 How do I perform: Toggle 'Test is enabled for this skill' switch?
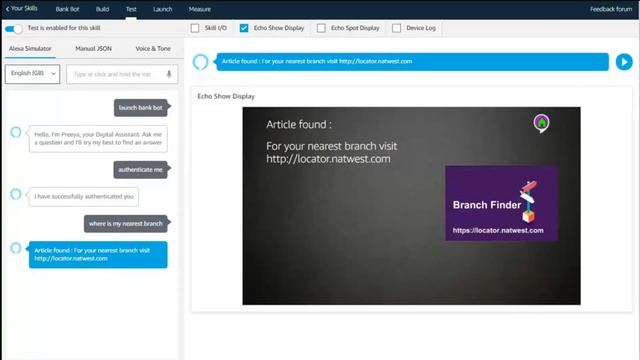pyautogui.click(x=13, y=29)
